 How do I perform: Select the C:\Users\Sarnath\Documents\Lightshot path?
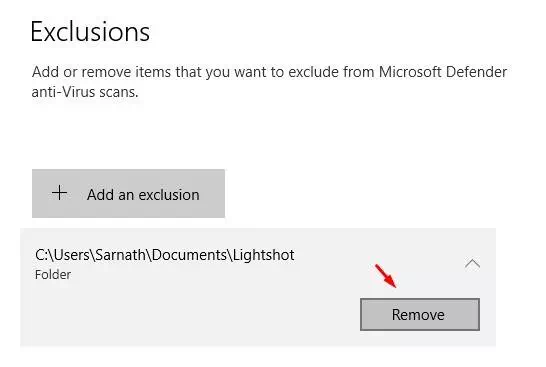point(164,255)
